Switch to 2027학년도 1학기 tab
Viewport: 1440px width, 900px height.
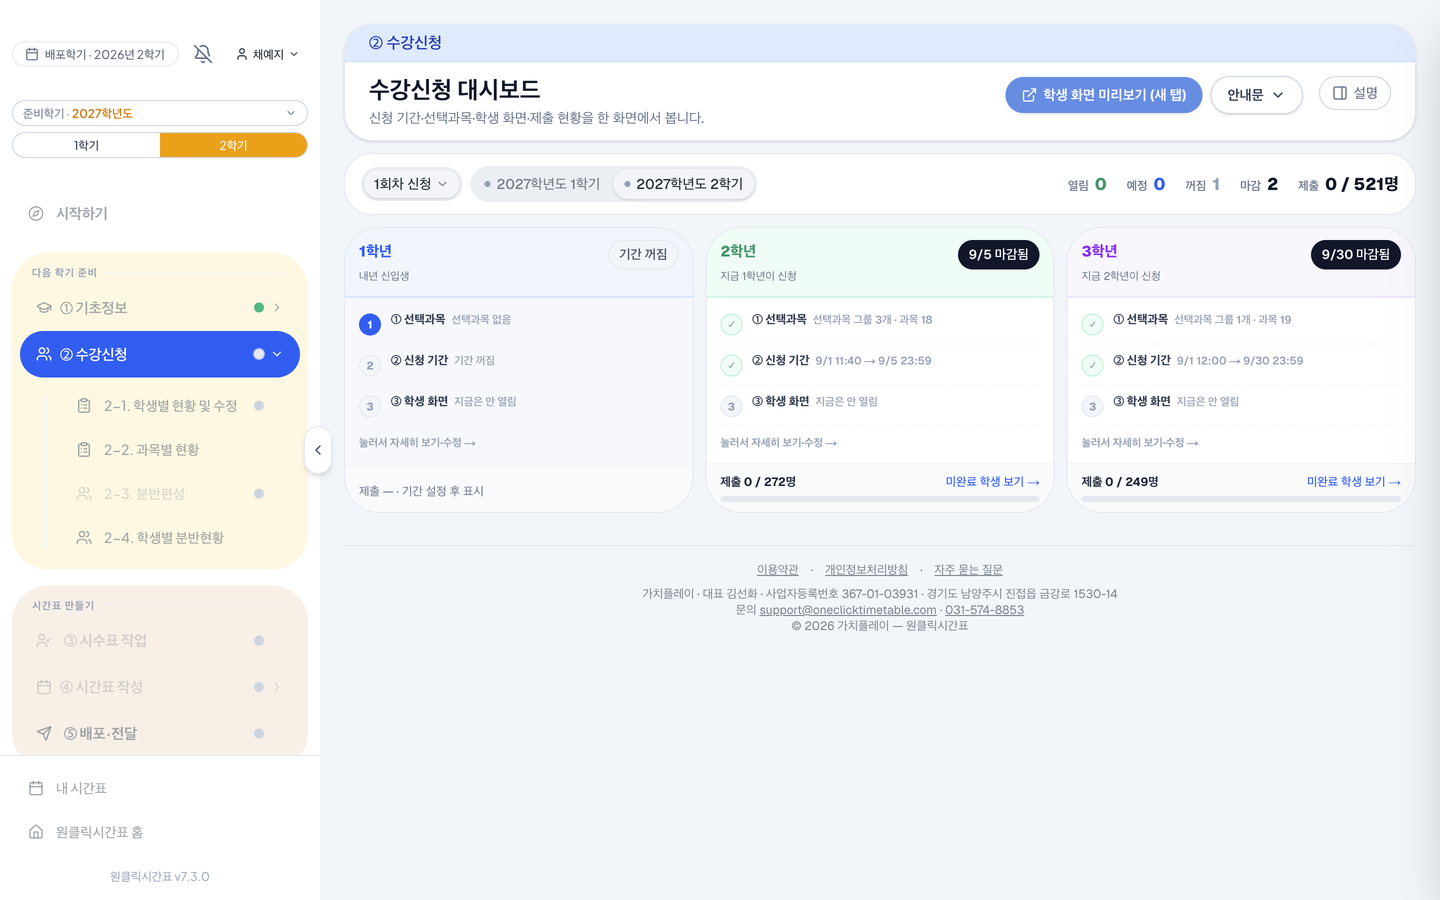click(542, 184)
